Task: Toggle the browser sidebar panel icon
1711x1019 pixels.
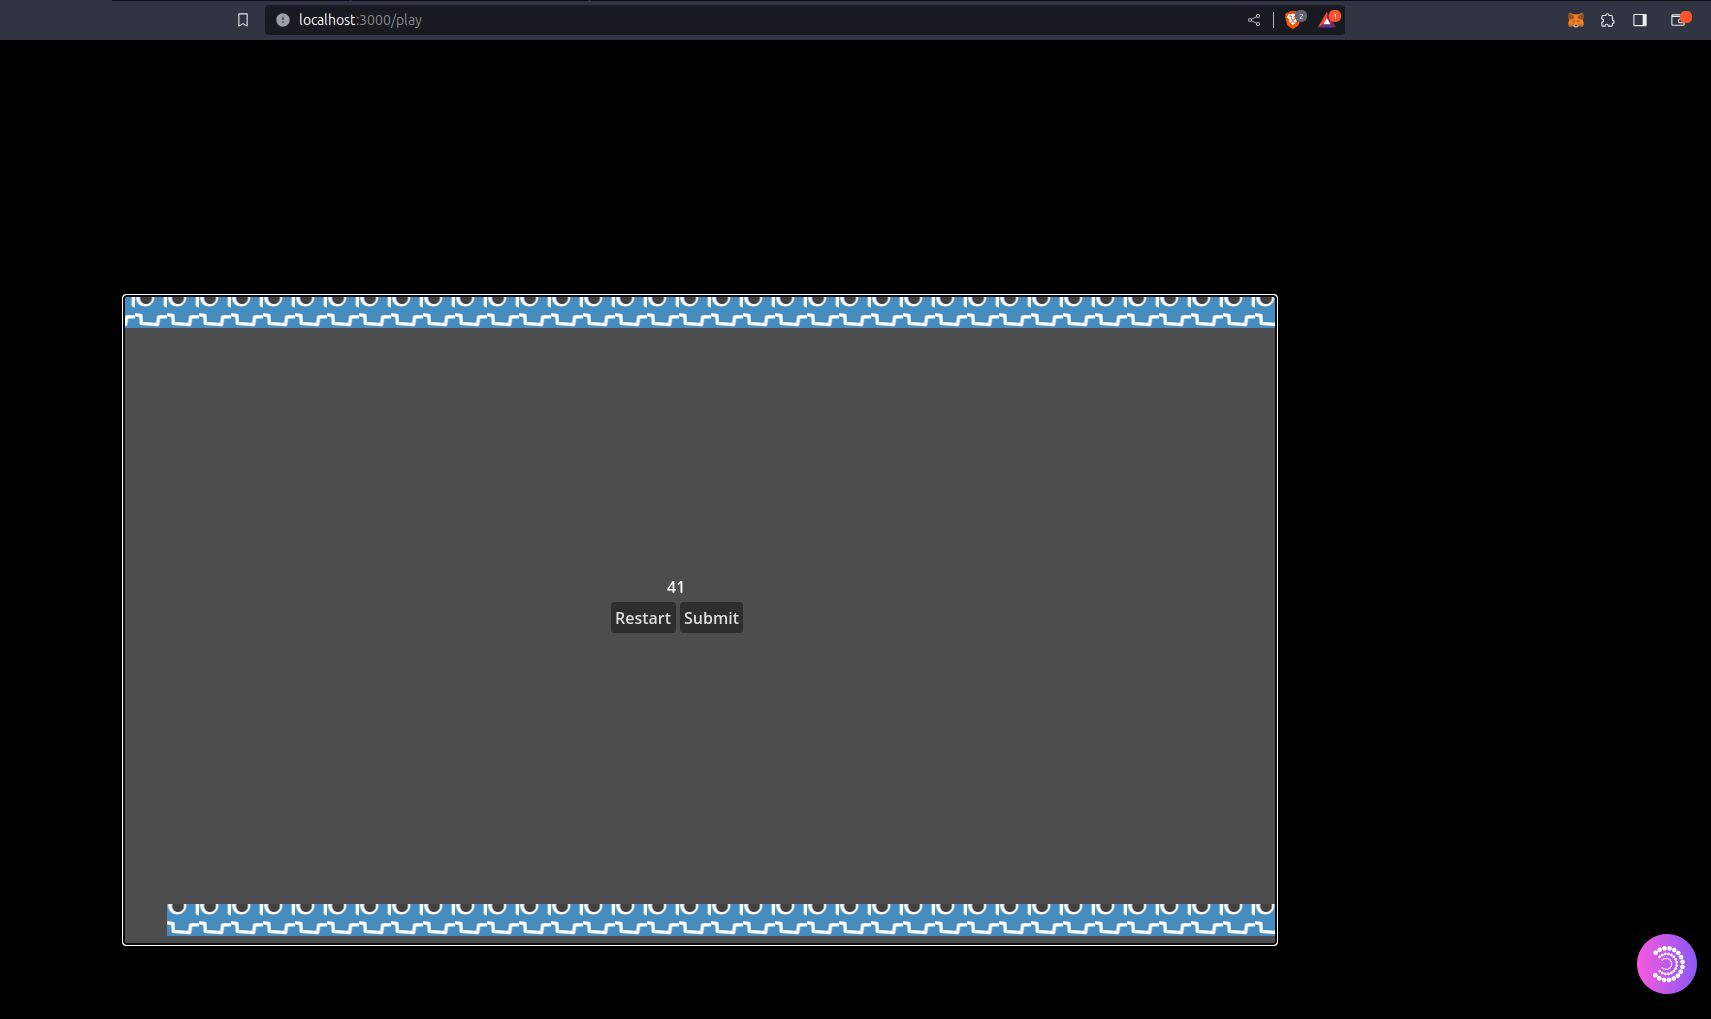Action: (x=1640, y=20)
